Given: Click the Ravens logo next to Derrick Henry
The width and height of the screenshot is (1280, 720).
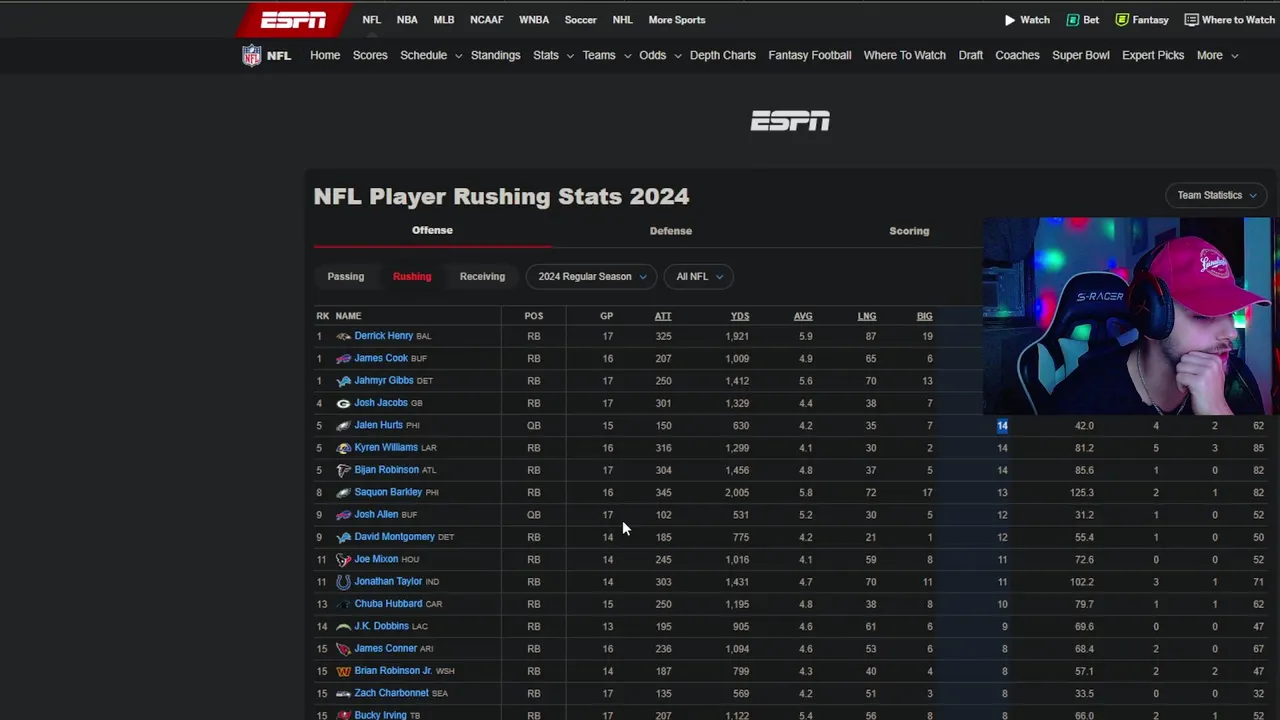Looking at the screenshot, I should [343, 336].
